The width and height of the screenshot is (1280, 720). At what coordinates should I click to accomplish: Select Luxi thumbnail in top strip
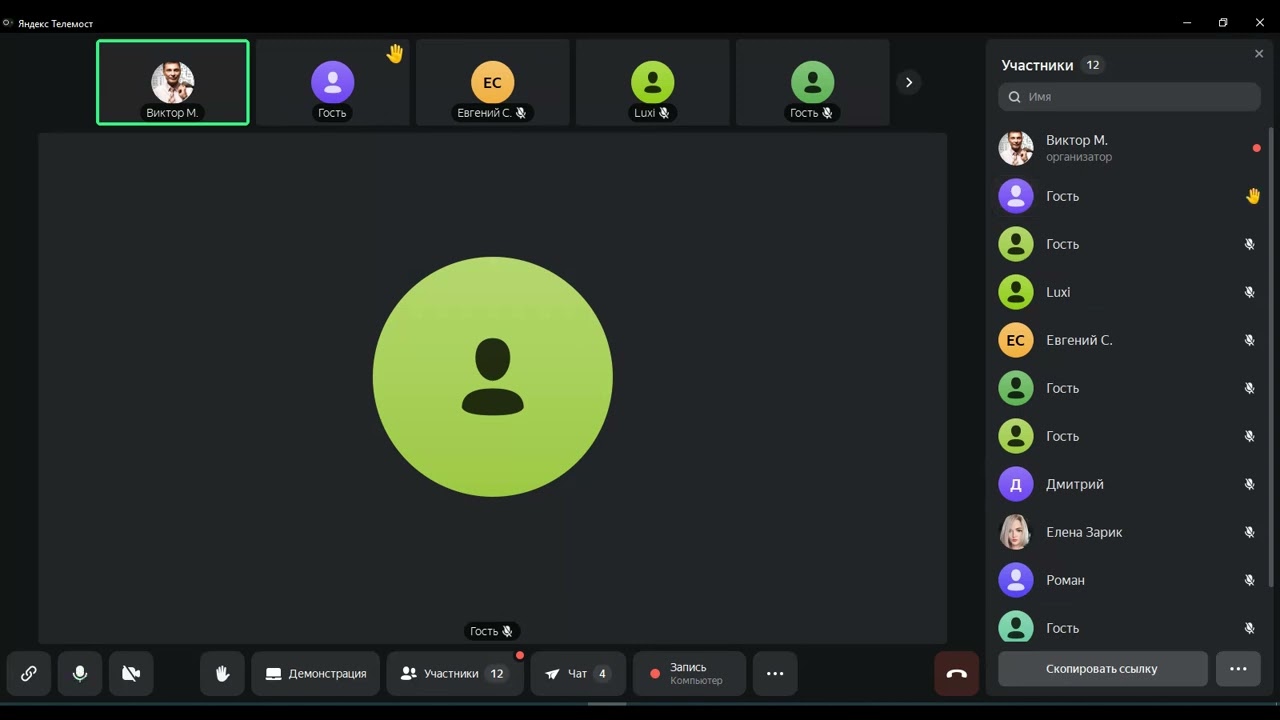click(652, 82)
